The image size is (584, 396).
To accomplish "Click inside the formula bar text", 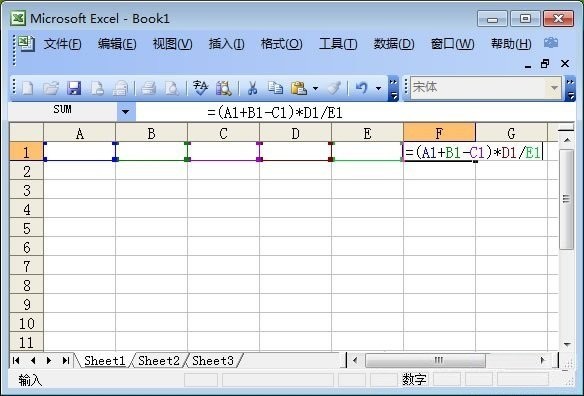I will pos(275,112).
